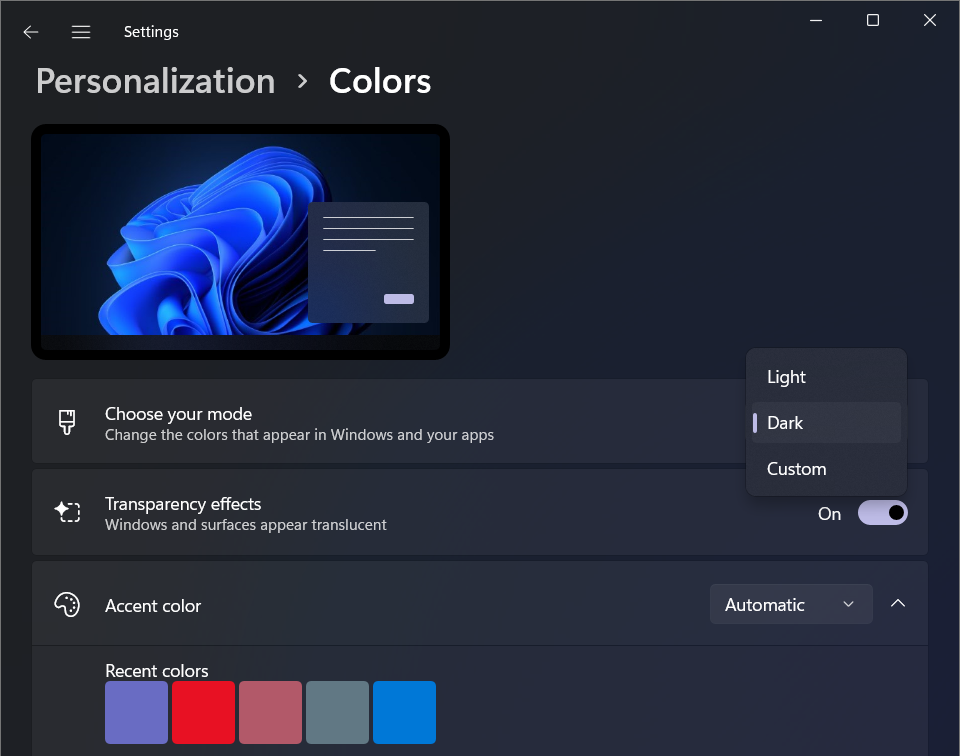Navigate back via Personalization breadcrumb
This screenshot has width=960, height=756.
tap(155, 81)
